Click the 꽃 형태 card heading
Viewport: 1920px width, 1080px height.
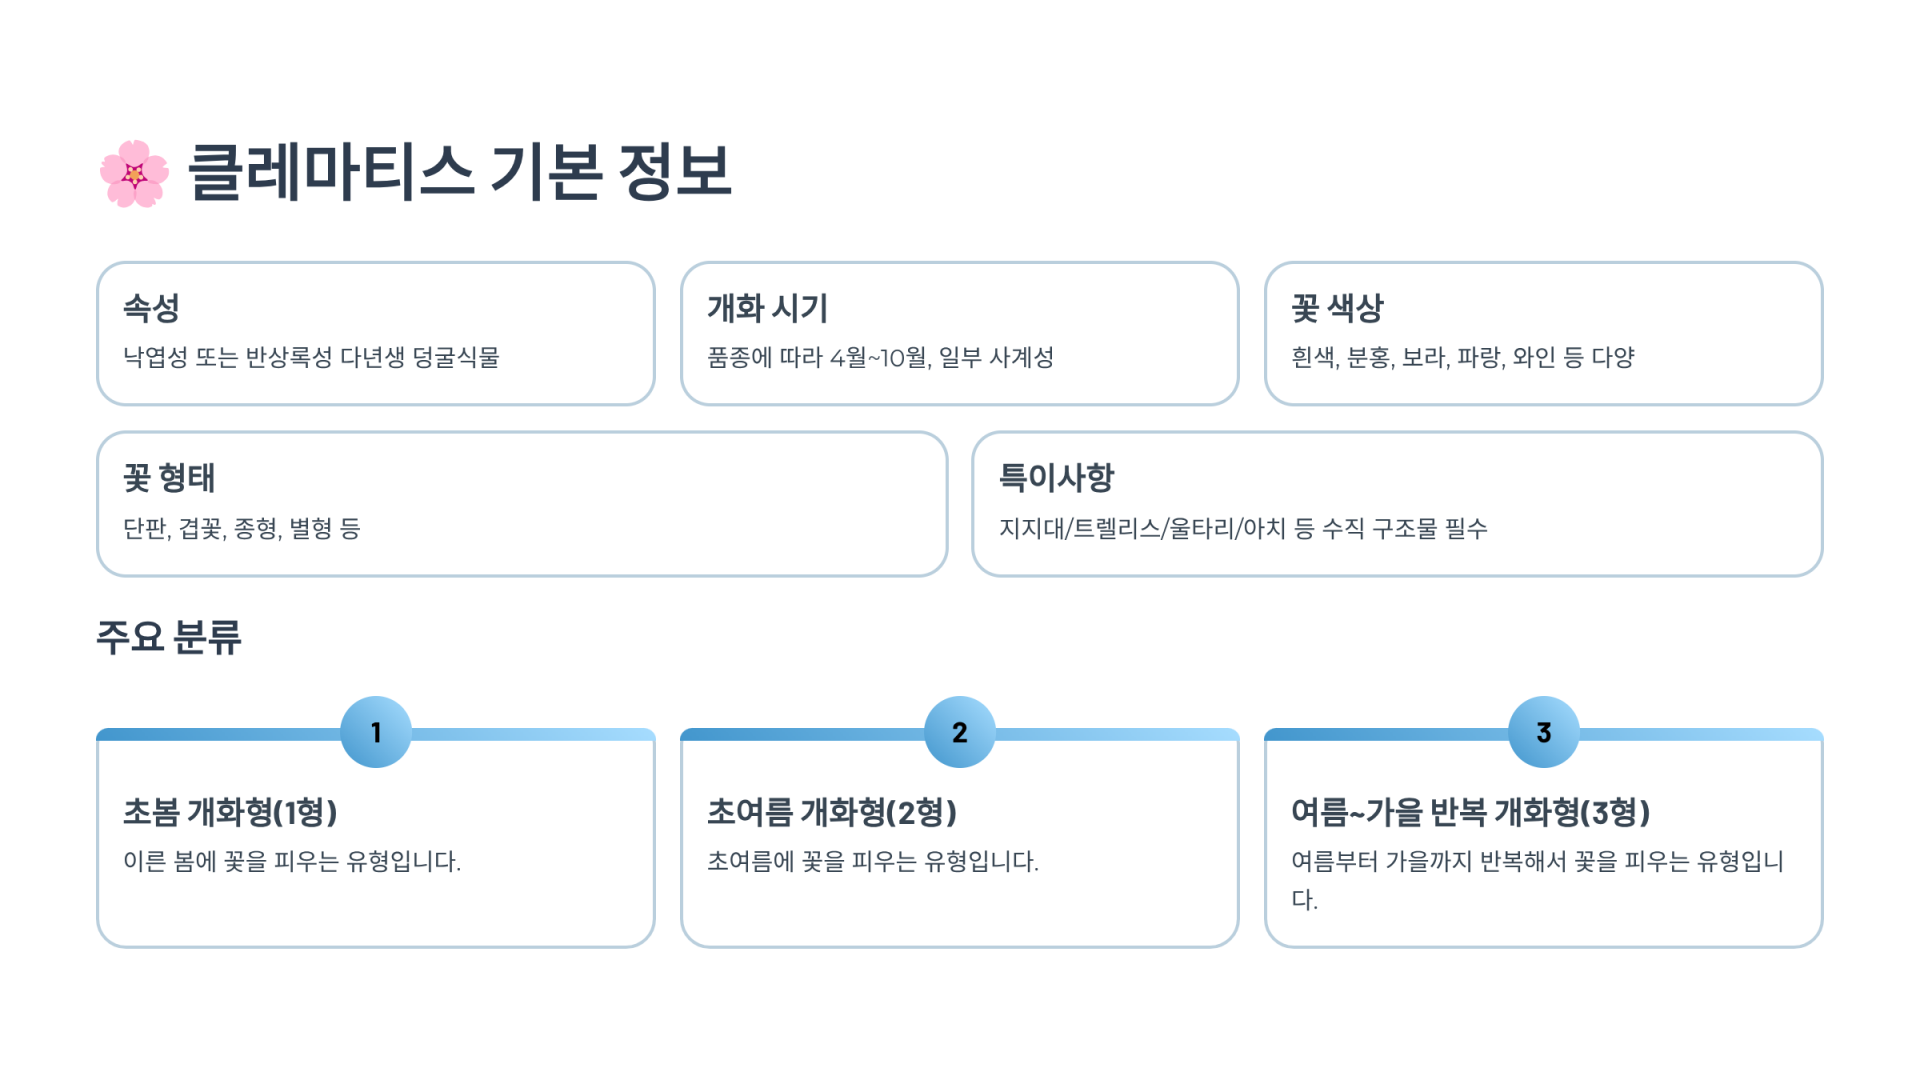pos(169,478)
